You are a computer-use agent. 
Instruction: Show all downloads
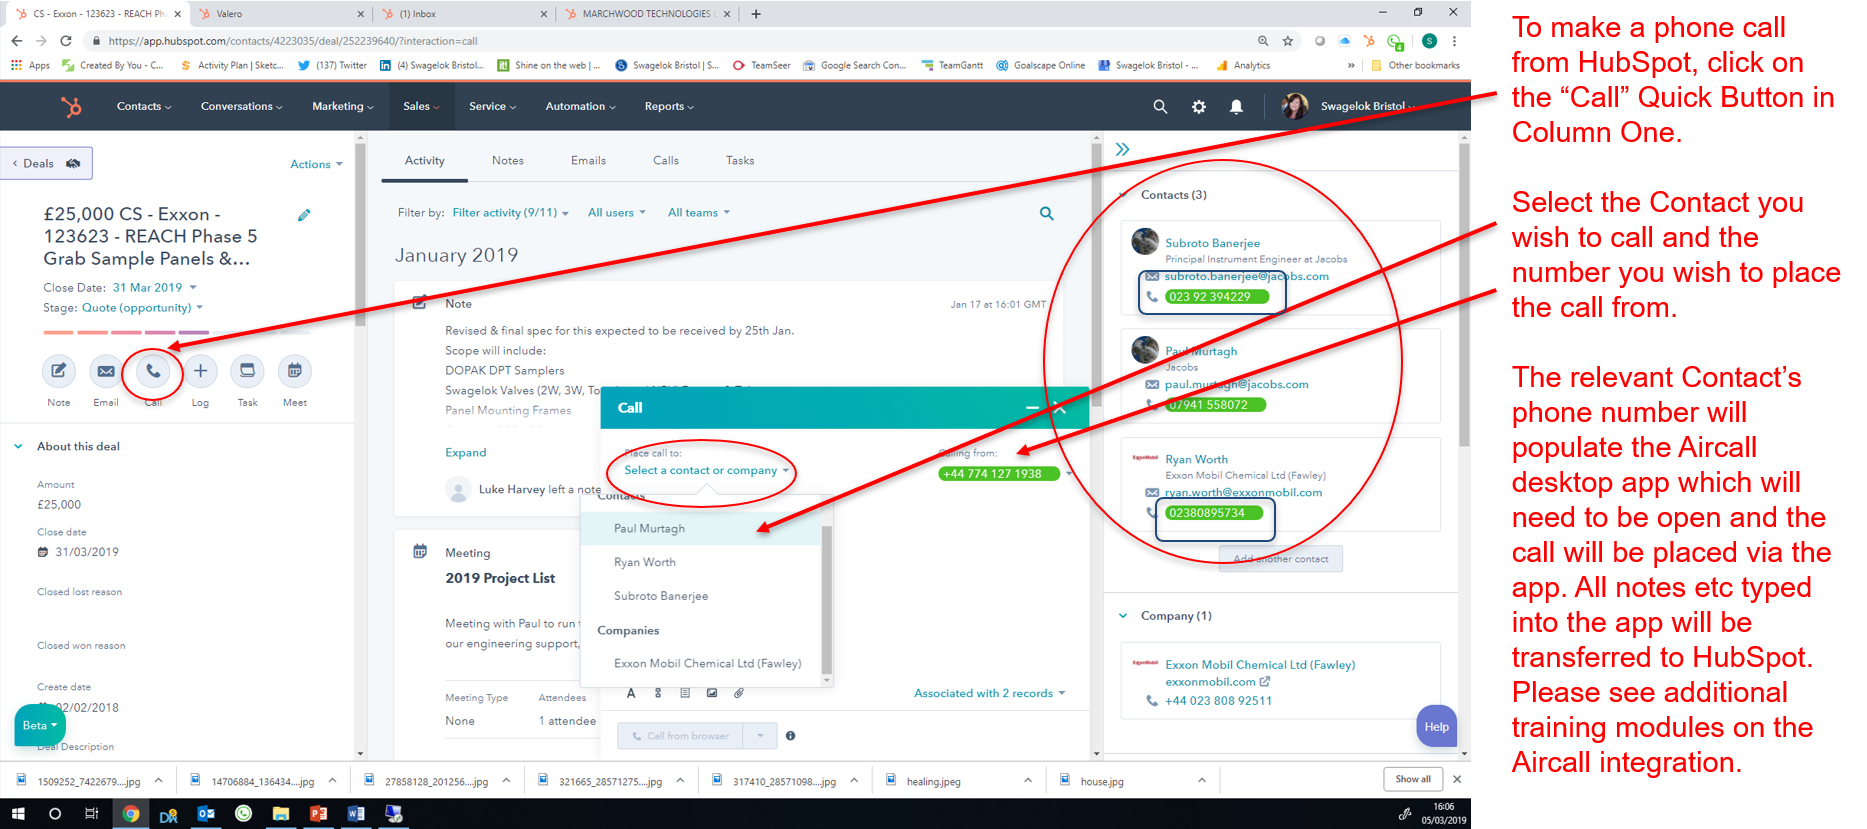pyautogui.click(x=1413, y=780)
